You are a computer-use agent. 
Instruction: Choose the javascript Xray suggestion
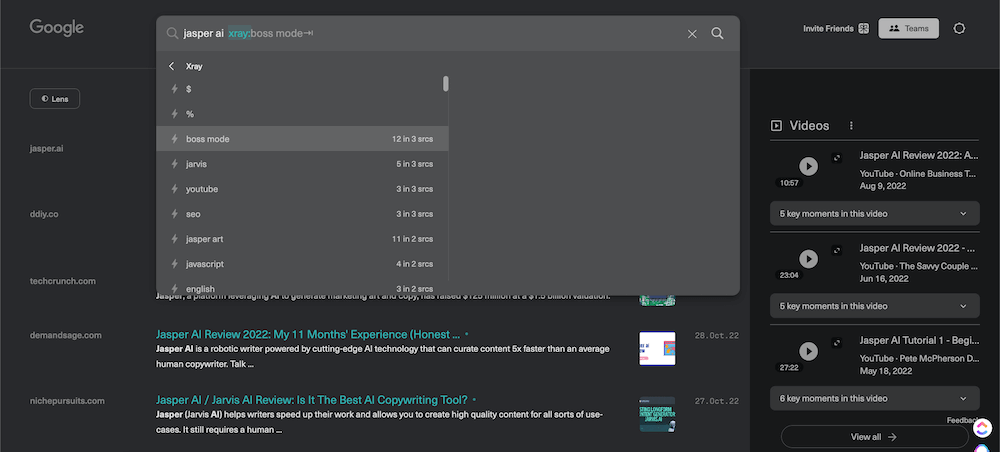(302, 263)
